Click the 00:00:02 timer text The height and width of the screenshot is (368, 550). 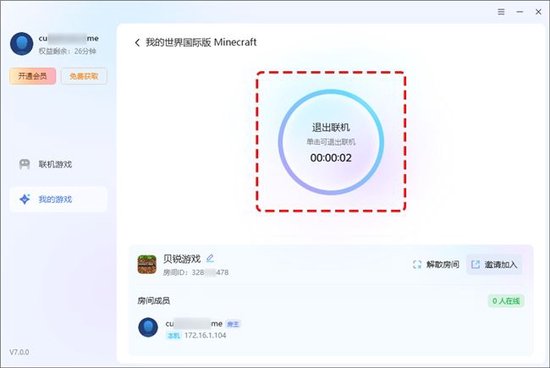pos(331,158)
